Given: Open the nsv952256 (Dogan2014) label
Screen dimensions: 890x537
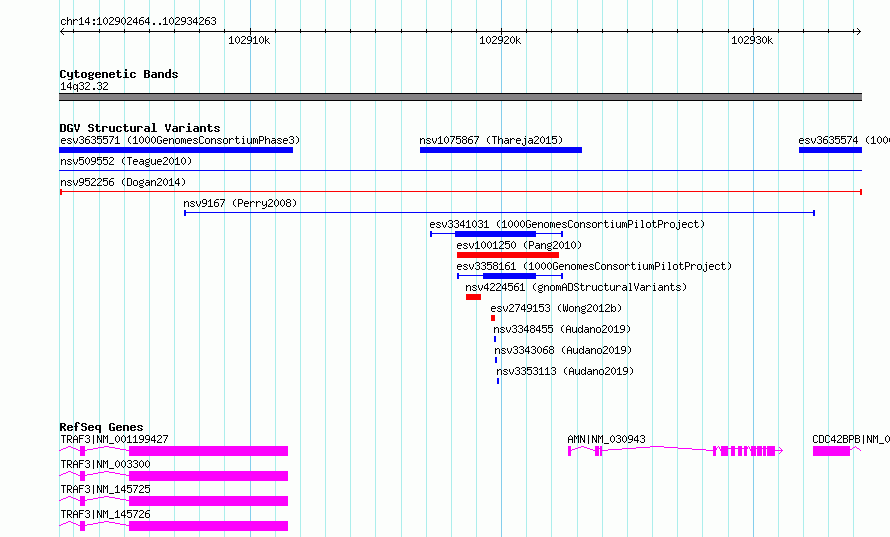Looking at the screenshot, I should tap(123, 182).
